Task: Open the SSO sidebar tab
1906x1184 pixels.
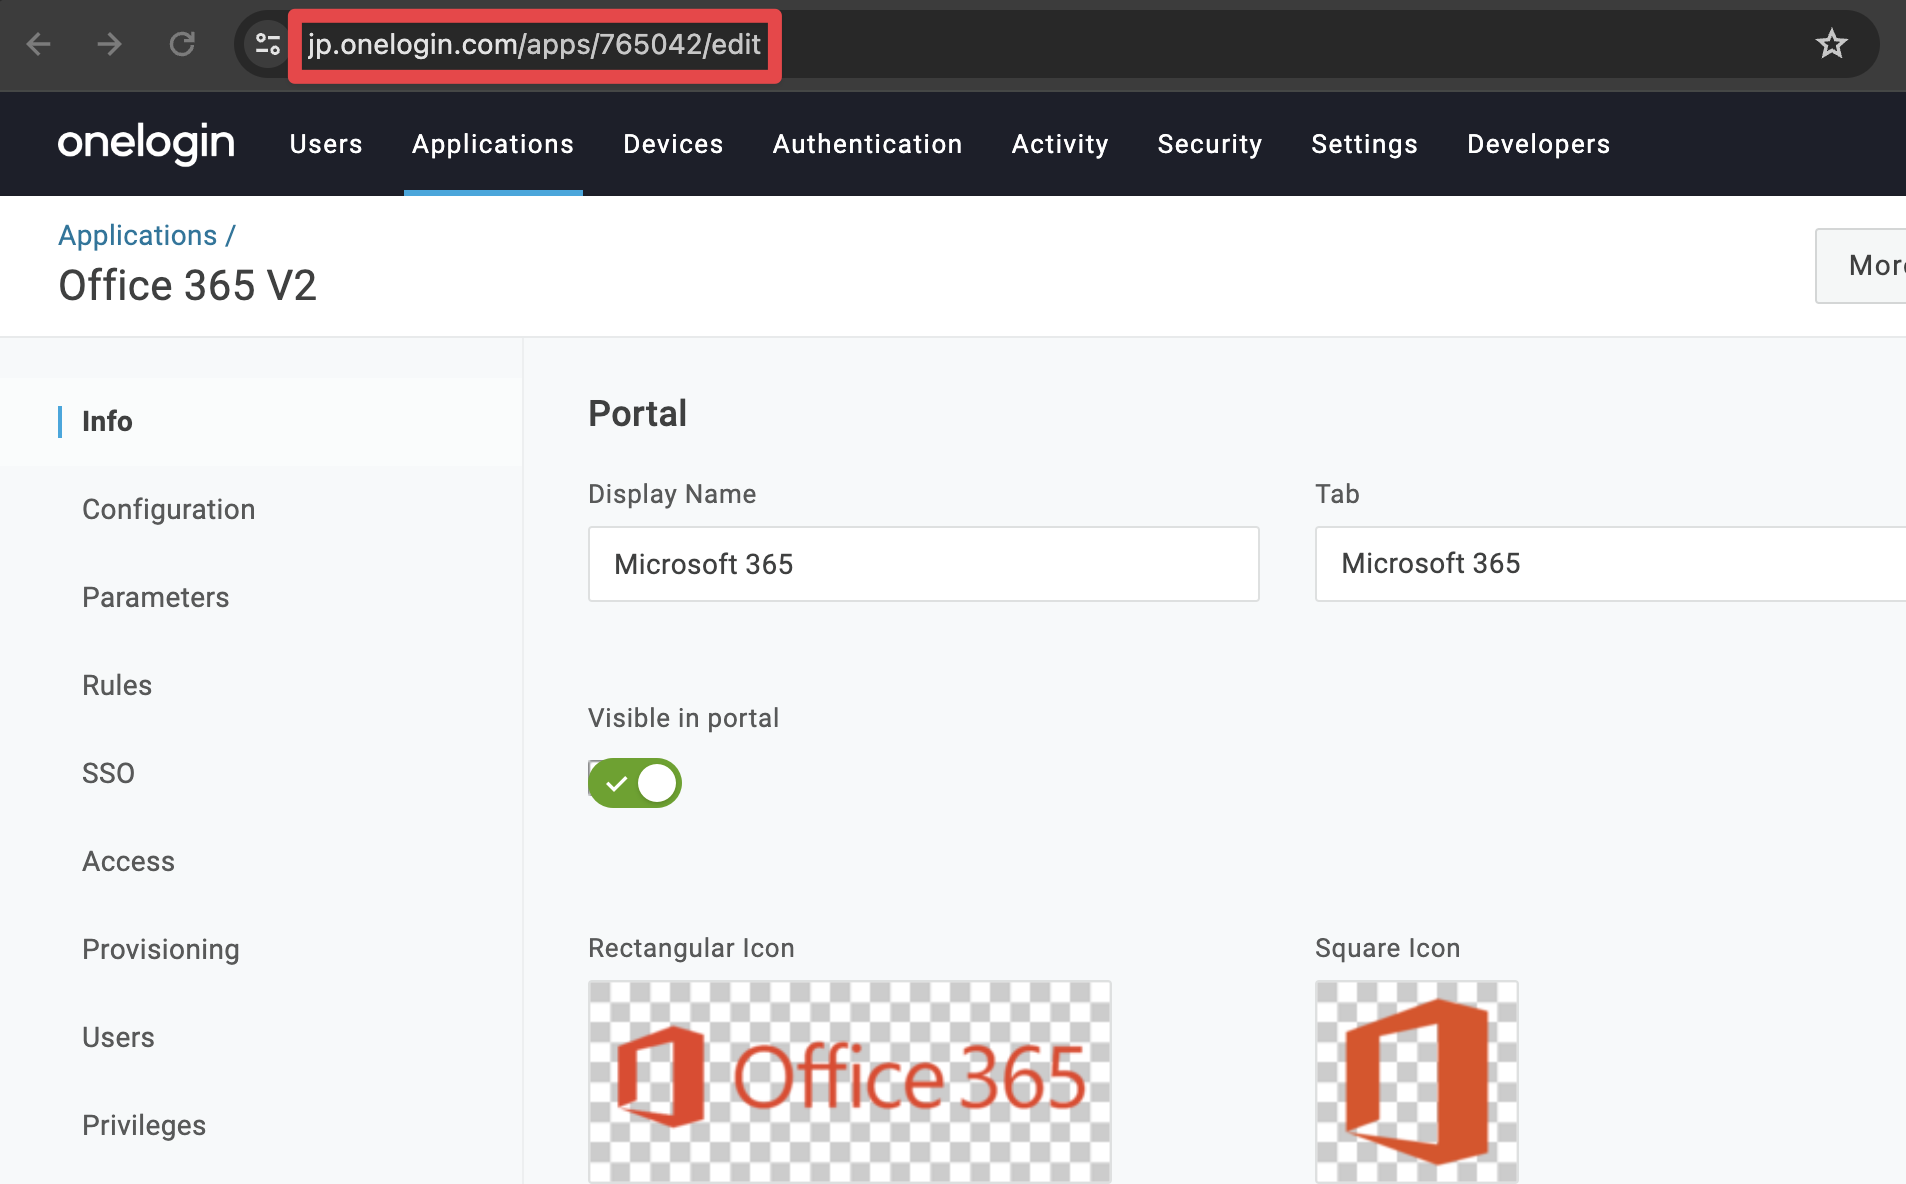Action: (108, 773)
